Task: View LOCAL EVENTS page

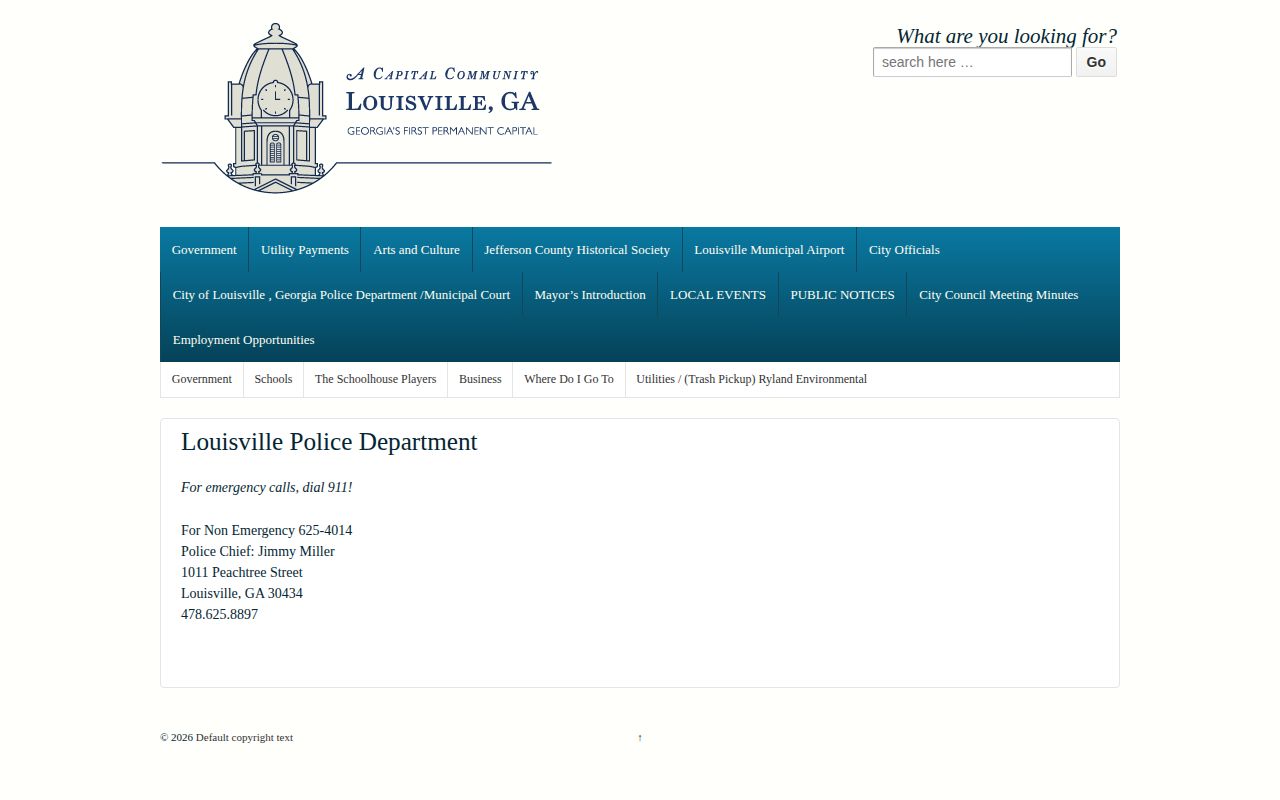Action: point(718,295)
